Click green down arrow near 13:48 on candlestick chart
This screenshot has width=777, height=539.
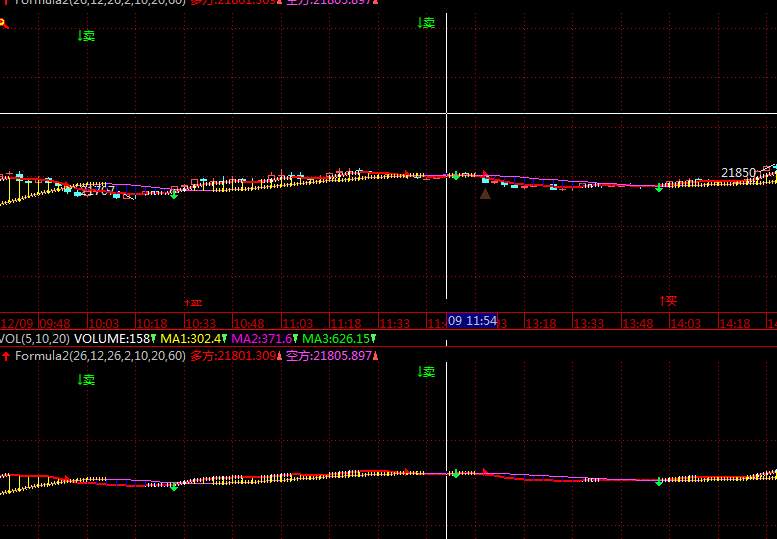[659, 188]
